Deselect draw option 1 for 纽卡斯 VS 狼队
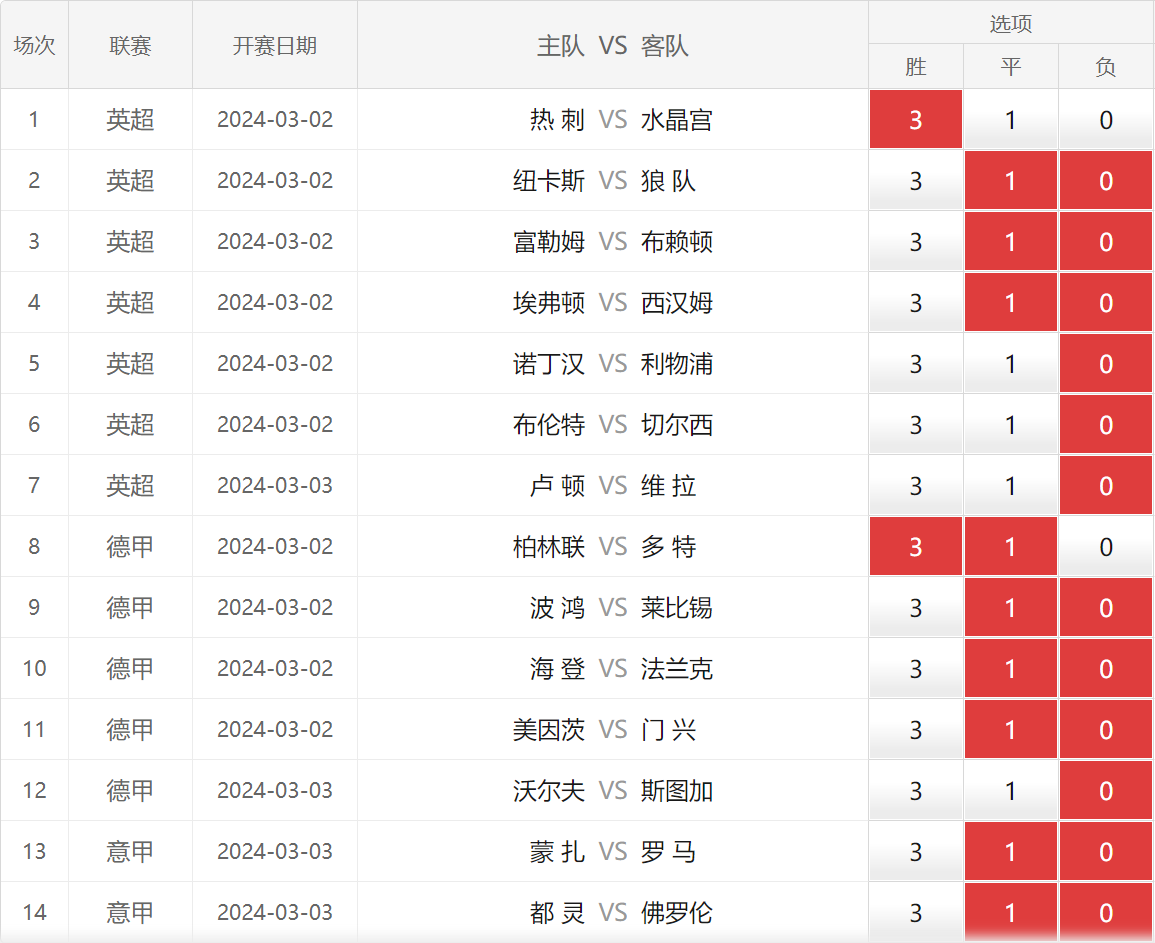Image resolution: width=1155 pixels, height=943 pixels. [x=1011, y=180]
